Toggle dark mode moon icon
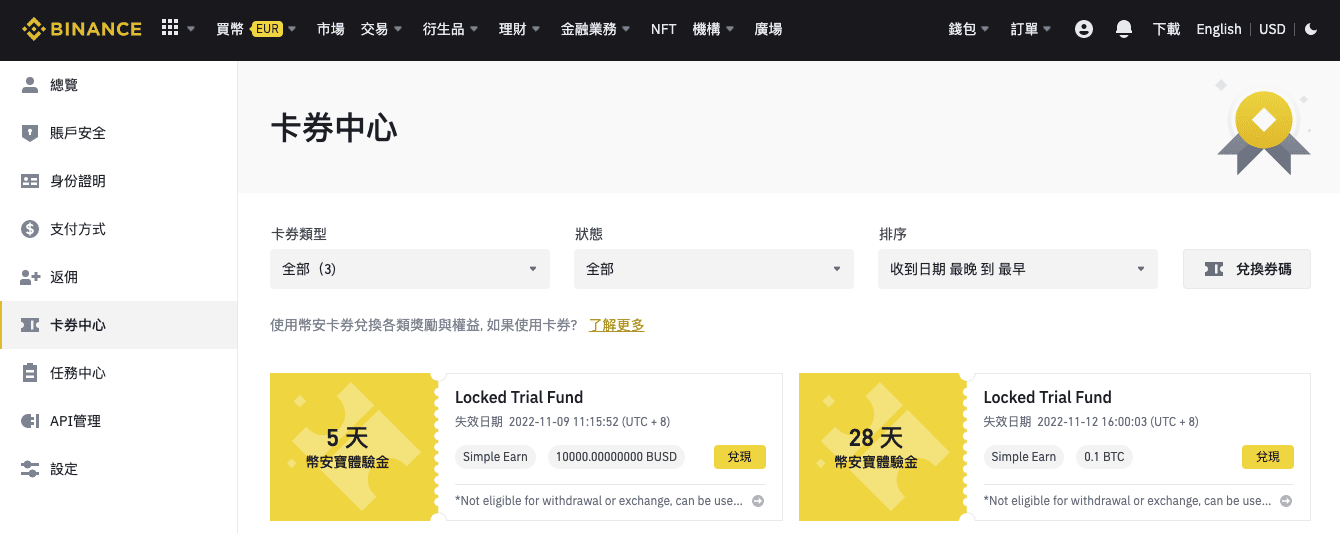 (x=1312, y=29)
